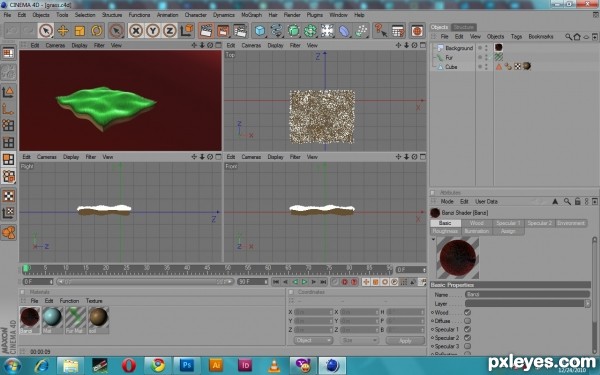Add a Cube primitive object

(260, 31)
